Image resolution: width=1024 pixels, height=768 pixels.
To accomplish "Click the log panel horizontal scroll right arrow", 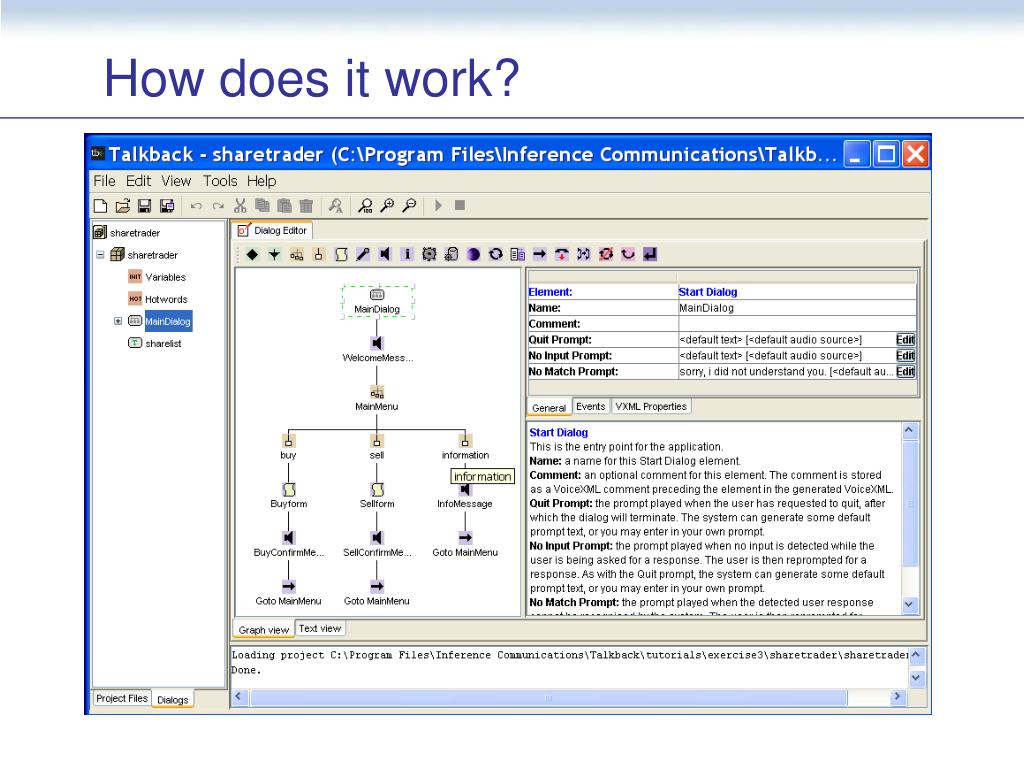I will pyautogui.click(x=897, y=697).
